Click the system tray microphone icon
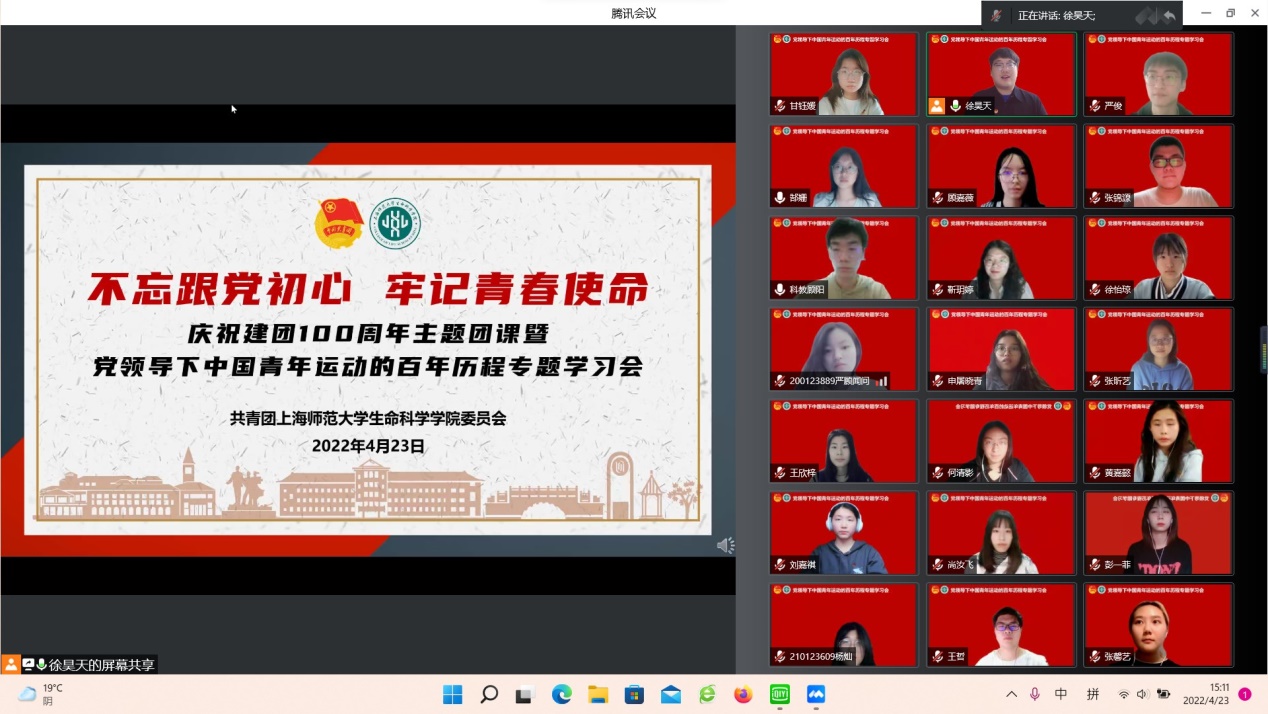Screen dimensions: 1268x714 pos(1034,694)
